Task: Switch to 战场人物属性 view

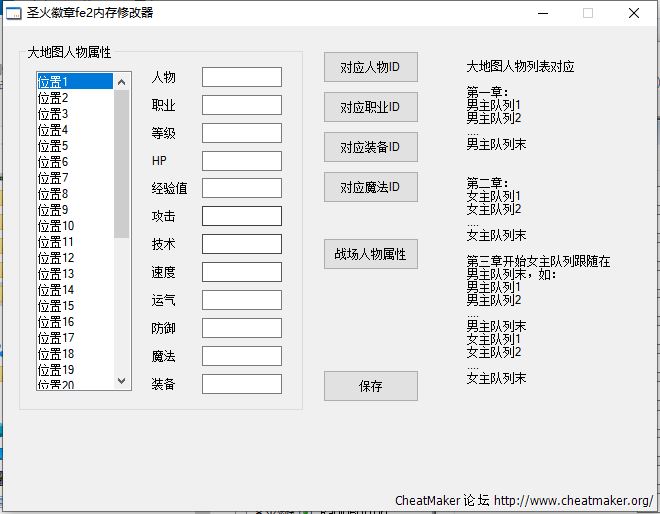Action: pos(370,254)
